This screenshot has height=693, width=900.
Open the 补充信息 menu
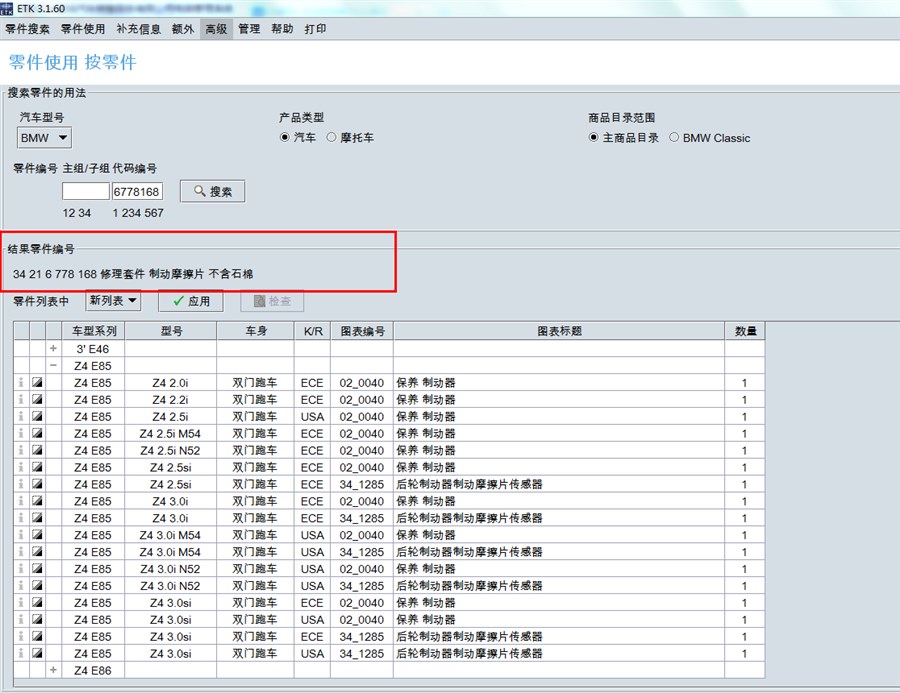[139, 29]
